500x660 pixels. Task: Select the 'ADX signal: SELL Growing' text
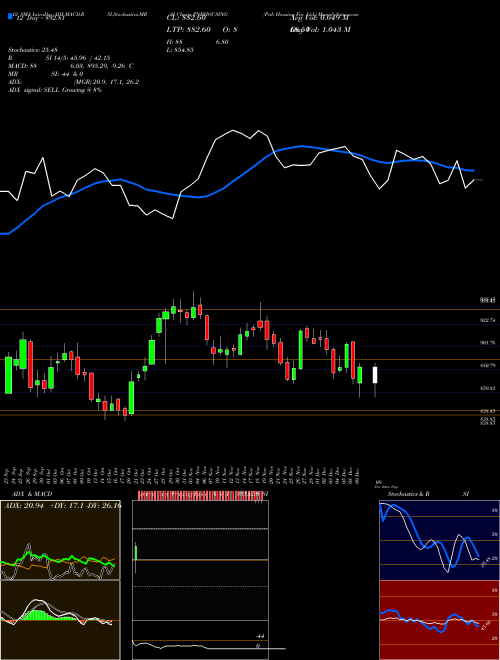pyautogui.click(x=55, y=90)
